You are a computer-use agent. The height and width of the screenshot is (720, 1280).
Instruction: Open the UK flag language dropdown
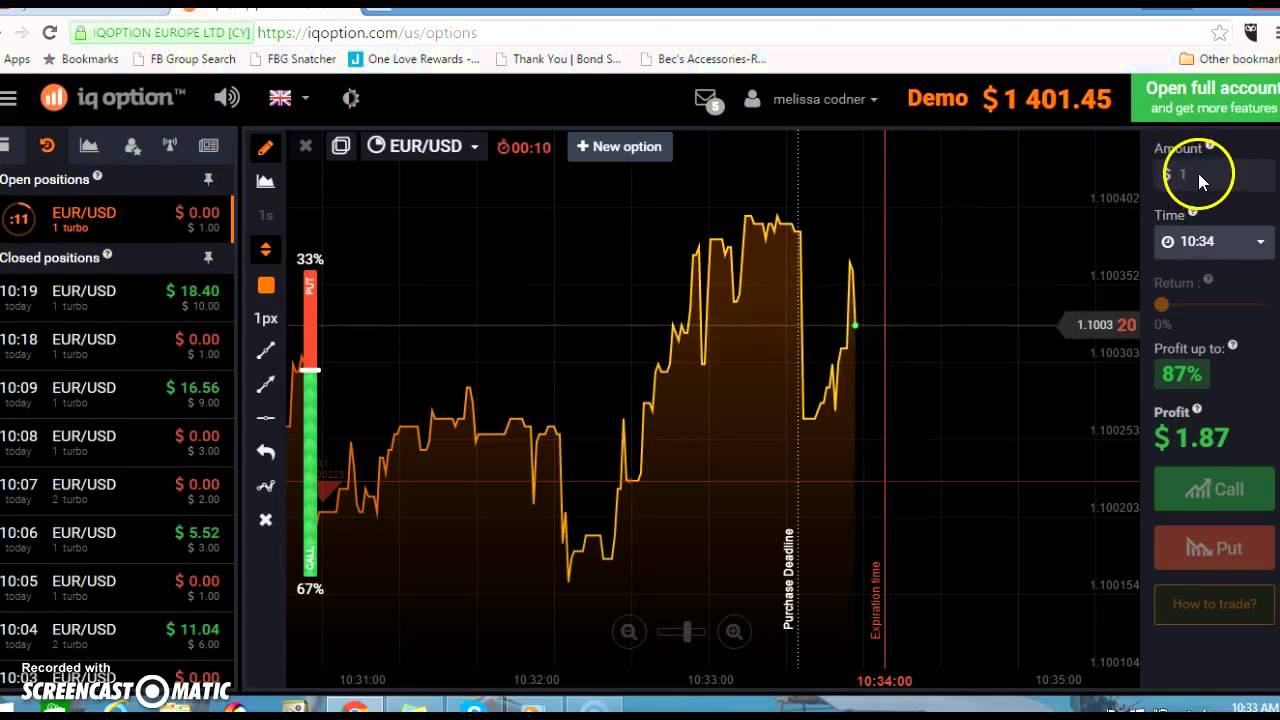coord(289,98)
